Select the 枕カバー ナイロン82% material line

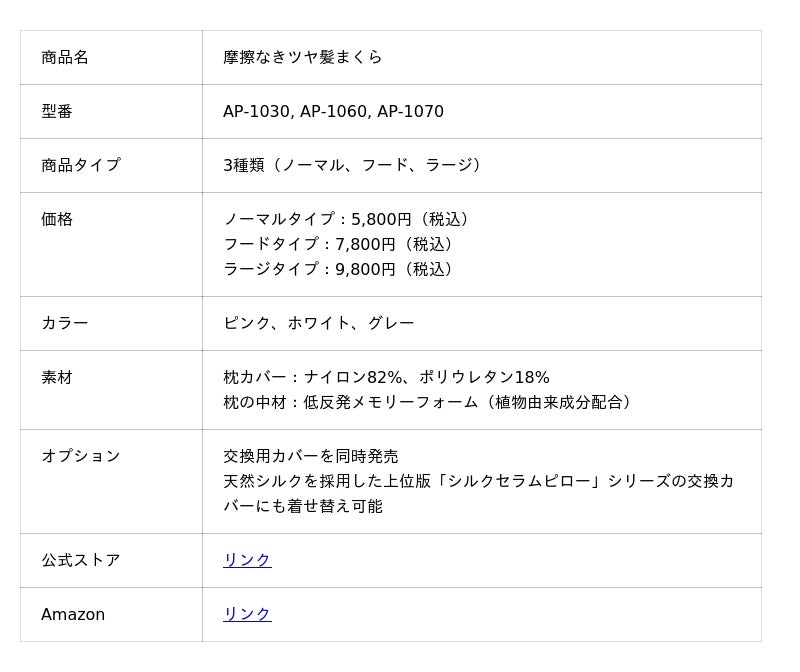(x=386, y=377)
